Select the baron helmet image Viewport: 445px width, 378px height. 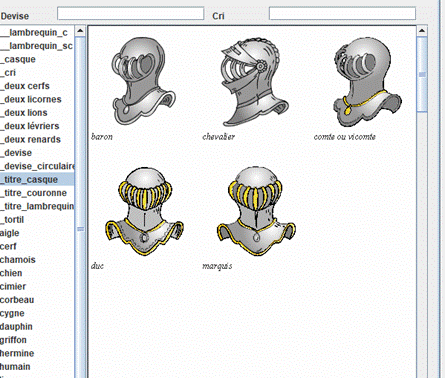point(144,80)
